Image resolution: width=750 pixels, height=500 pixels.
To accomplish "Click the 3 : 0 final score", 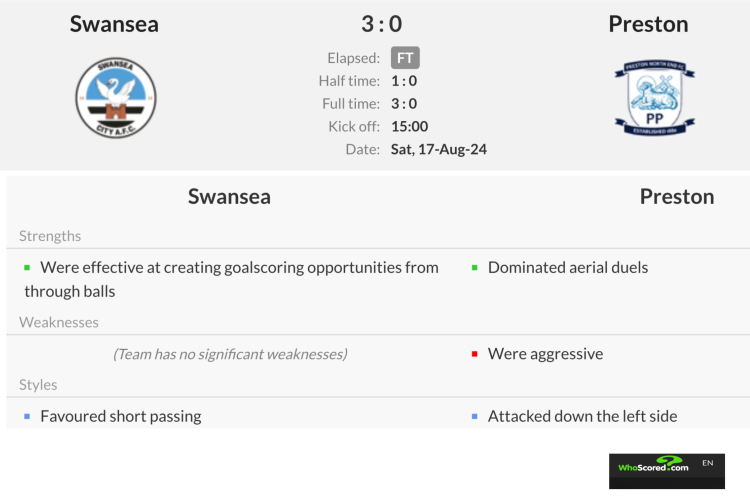I will (x=381, y=24).
